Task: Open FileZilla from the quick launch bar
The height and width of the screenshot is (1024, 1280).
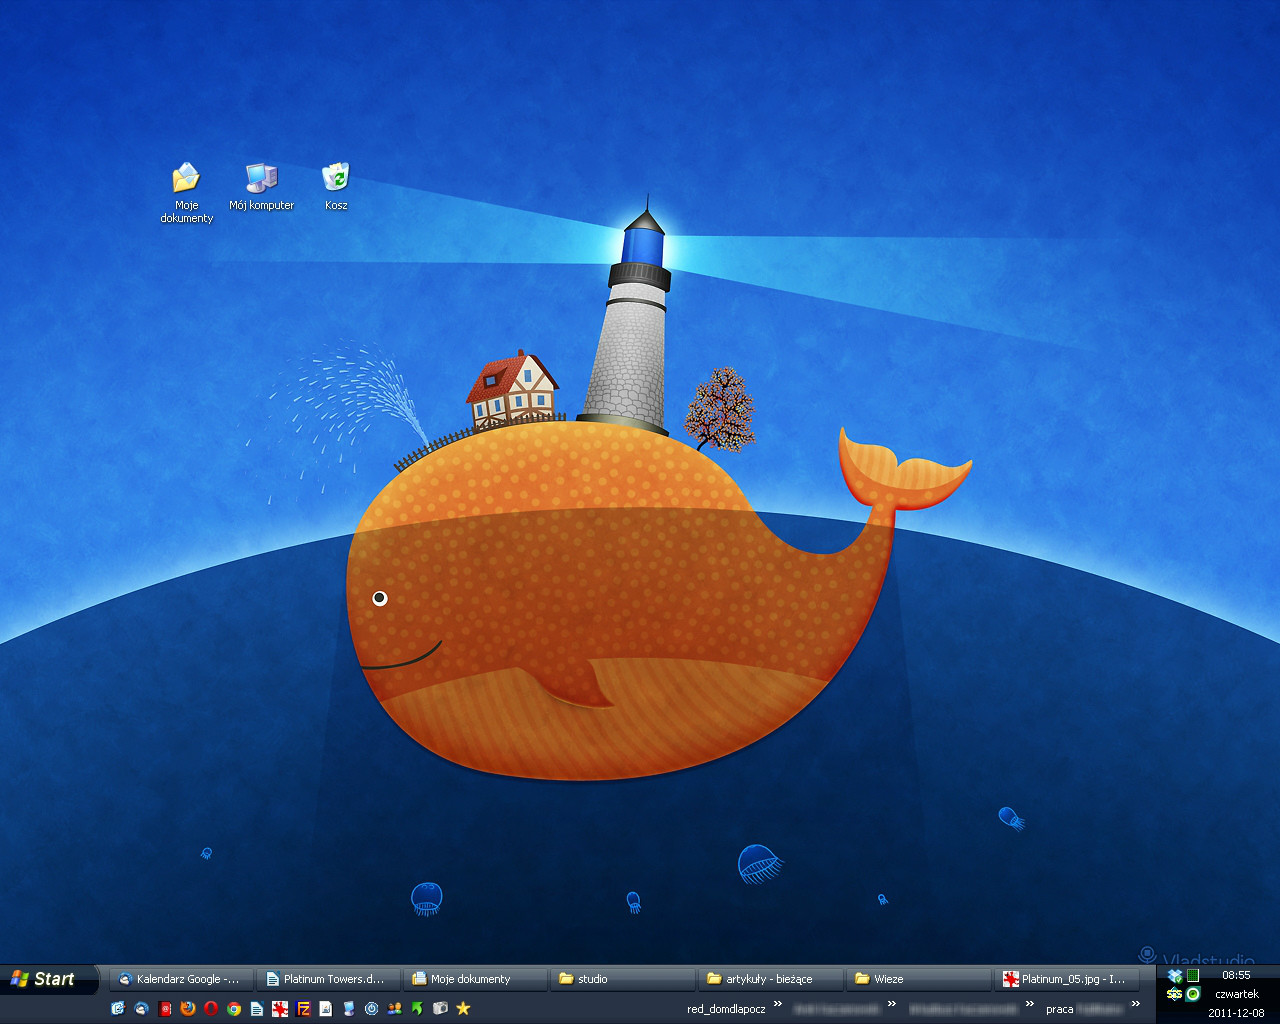Action: pyautogui.click(x=303, y=1009)
